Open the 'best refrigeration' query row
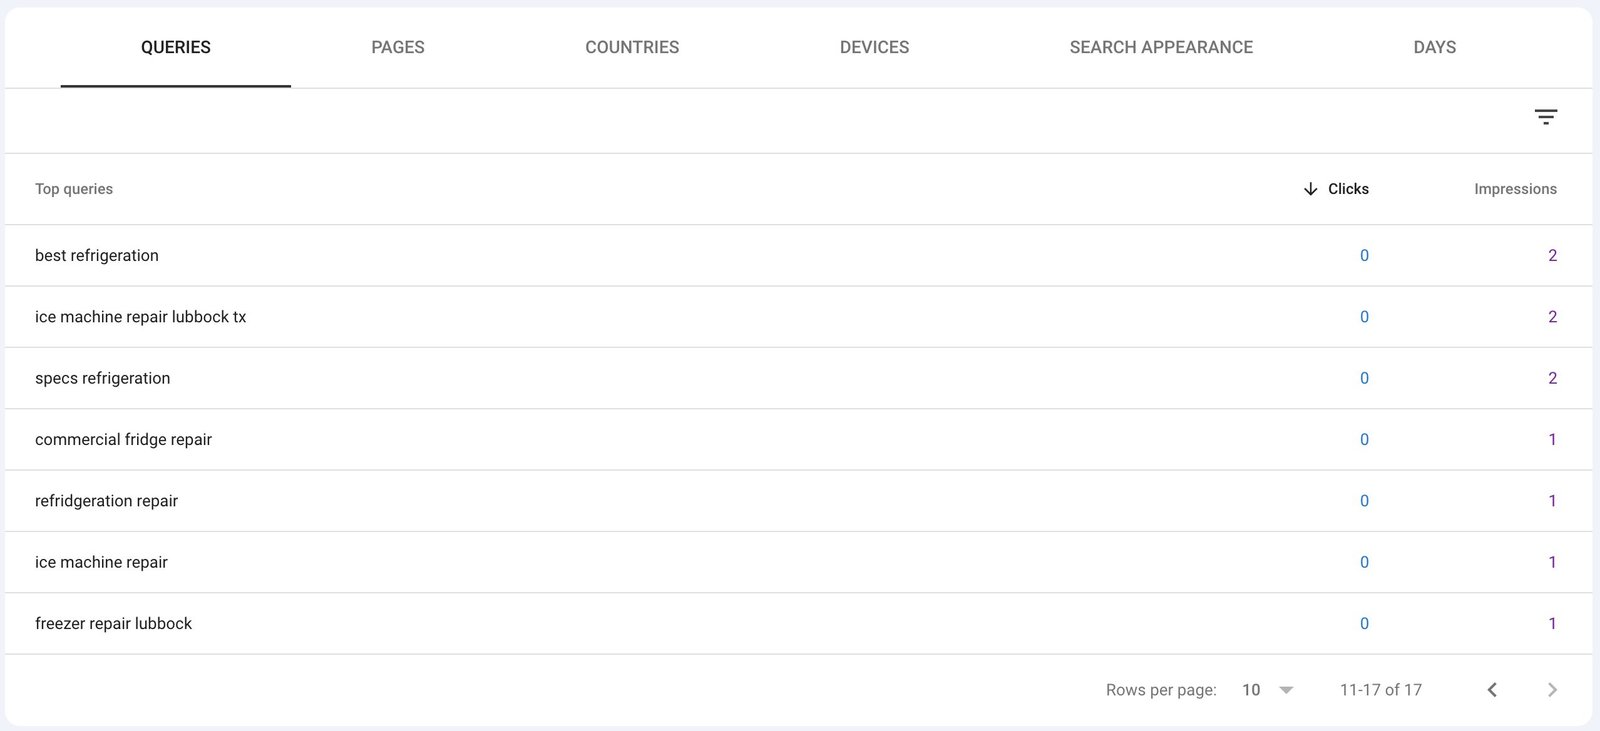 click(97, 256)
